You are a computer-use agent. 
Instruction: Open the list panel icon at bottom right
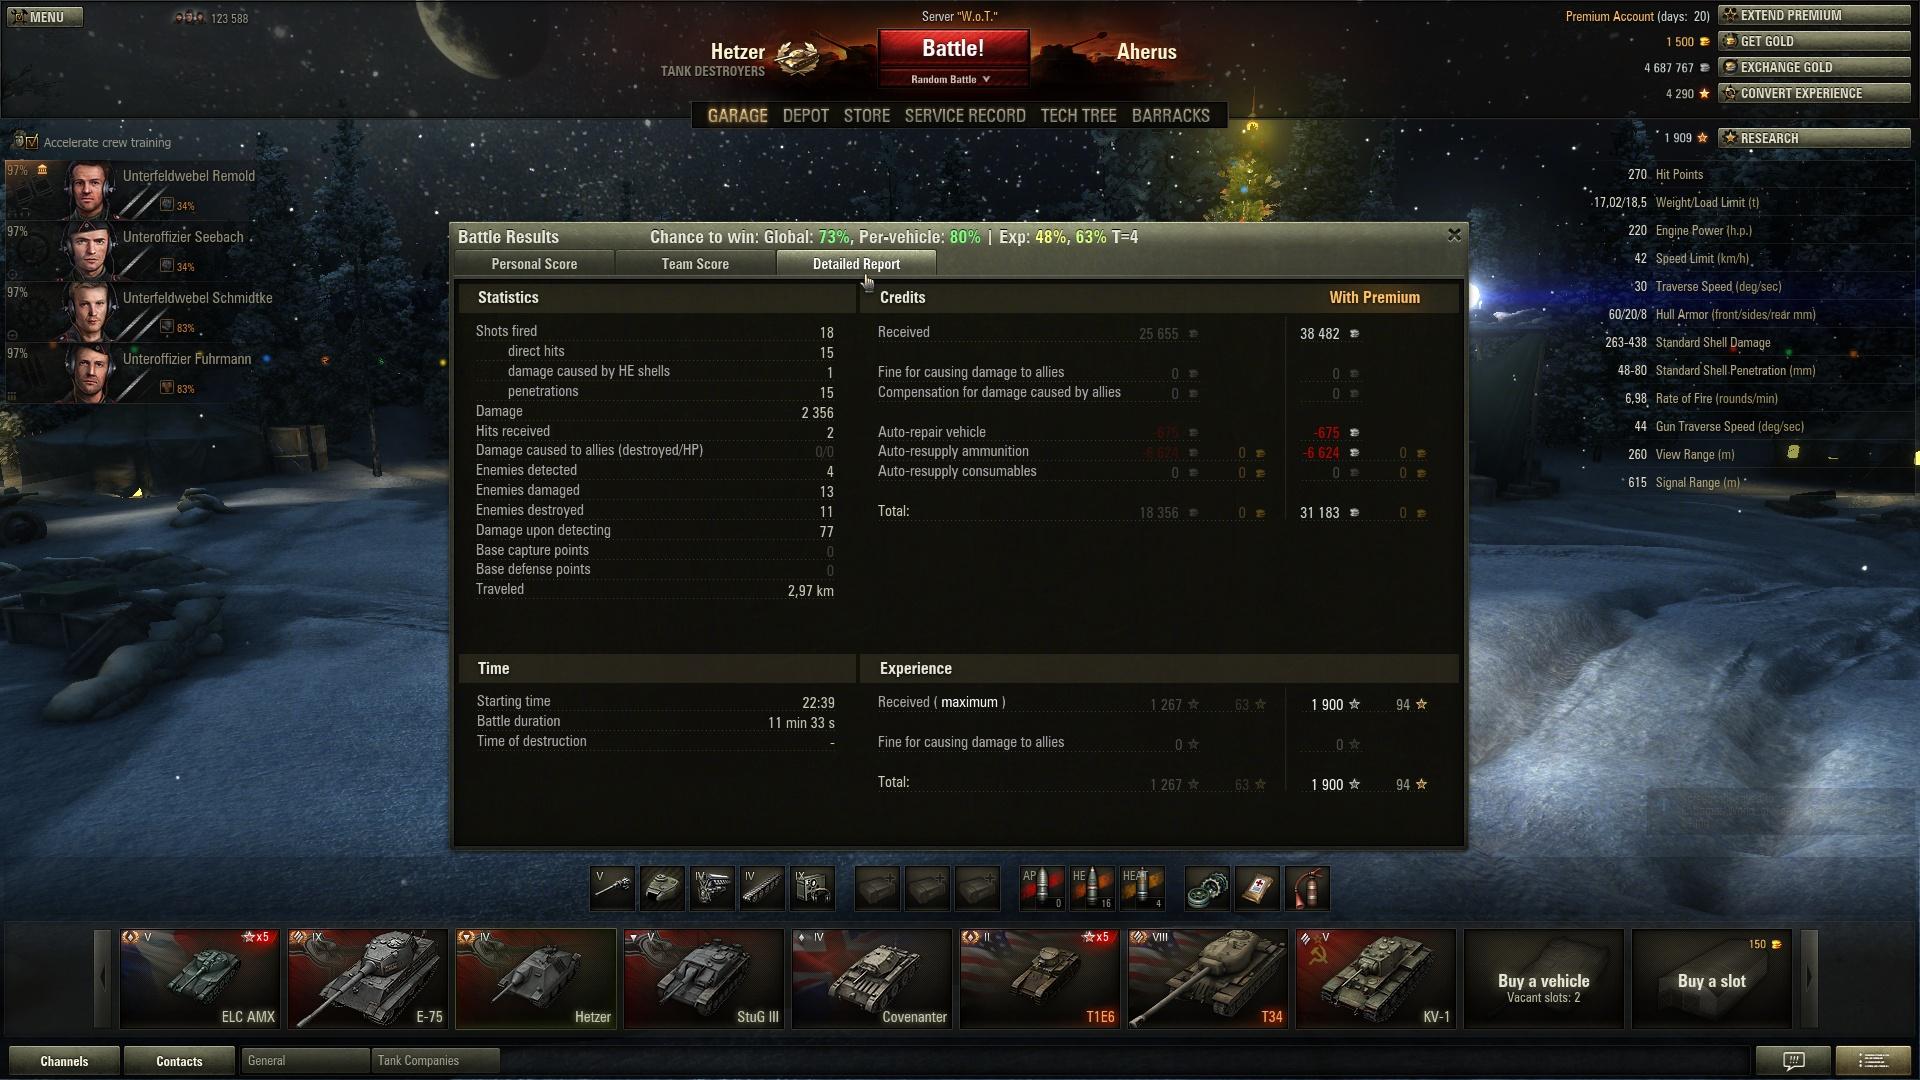pos(1874,1061)
